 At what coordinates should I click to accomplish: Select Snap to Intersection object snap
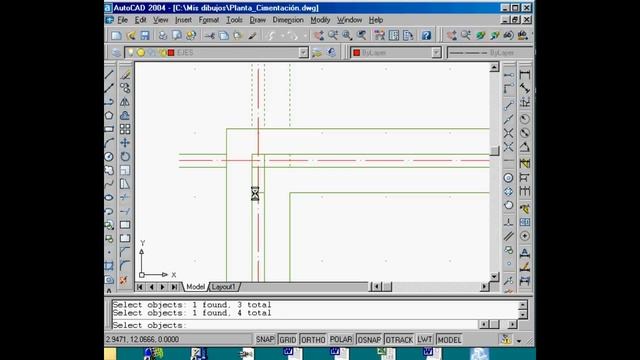pos(508,133)
